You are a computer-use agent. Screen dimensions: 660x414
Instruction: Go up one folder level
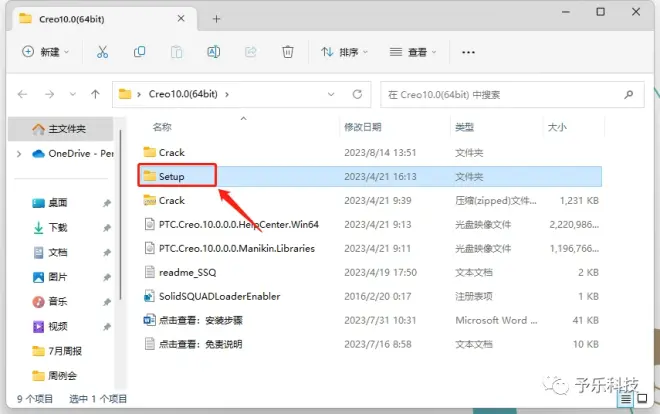pos(95,94)
